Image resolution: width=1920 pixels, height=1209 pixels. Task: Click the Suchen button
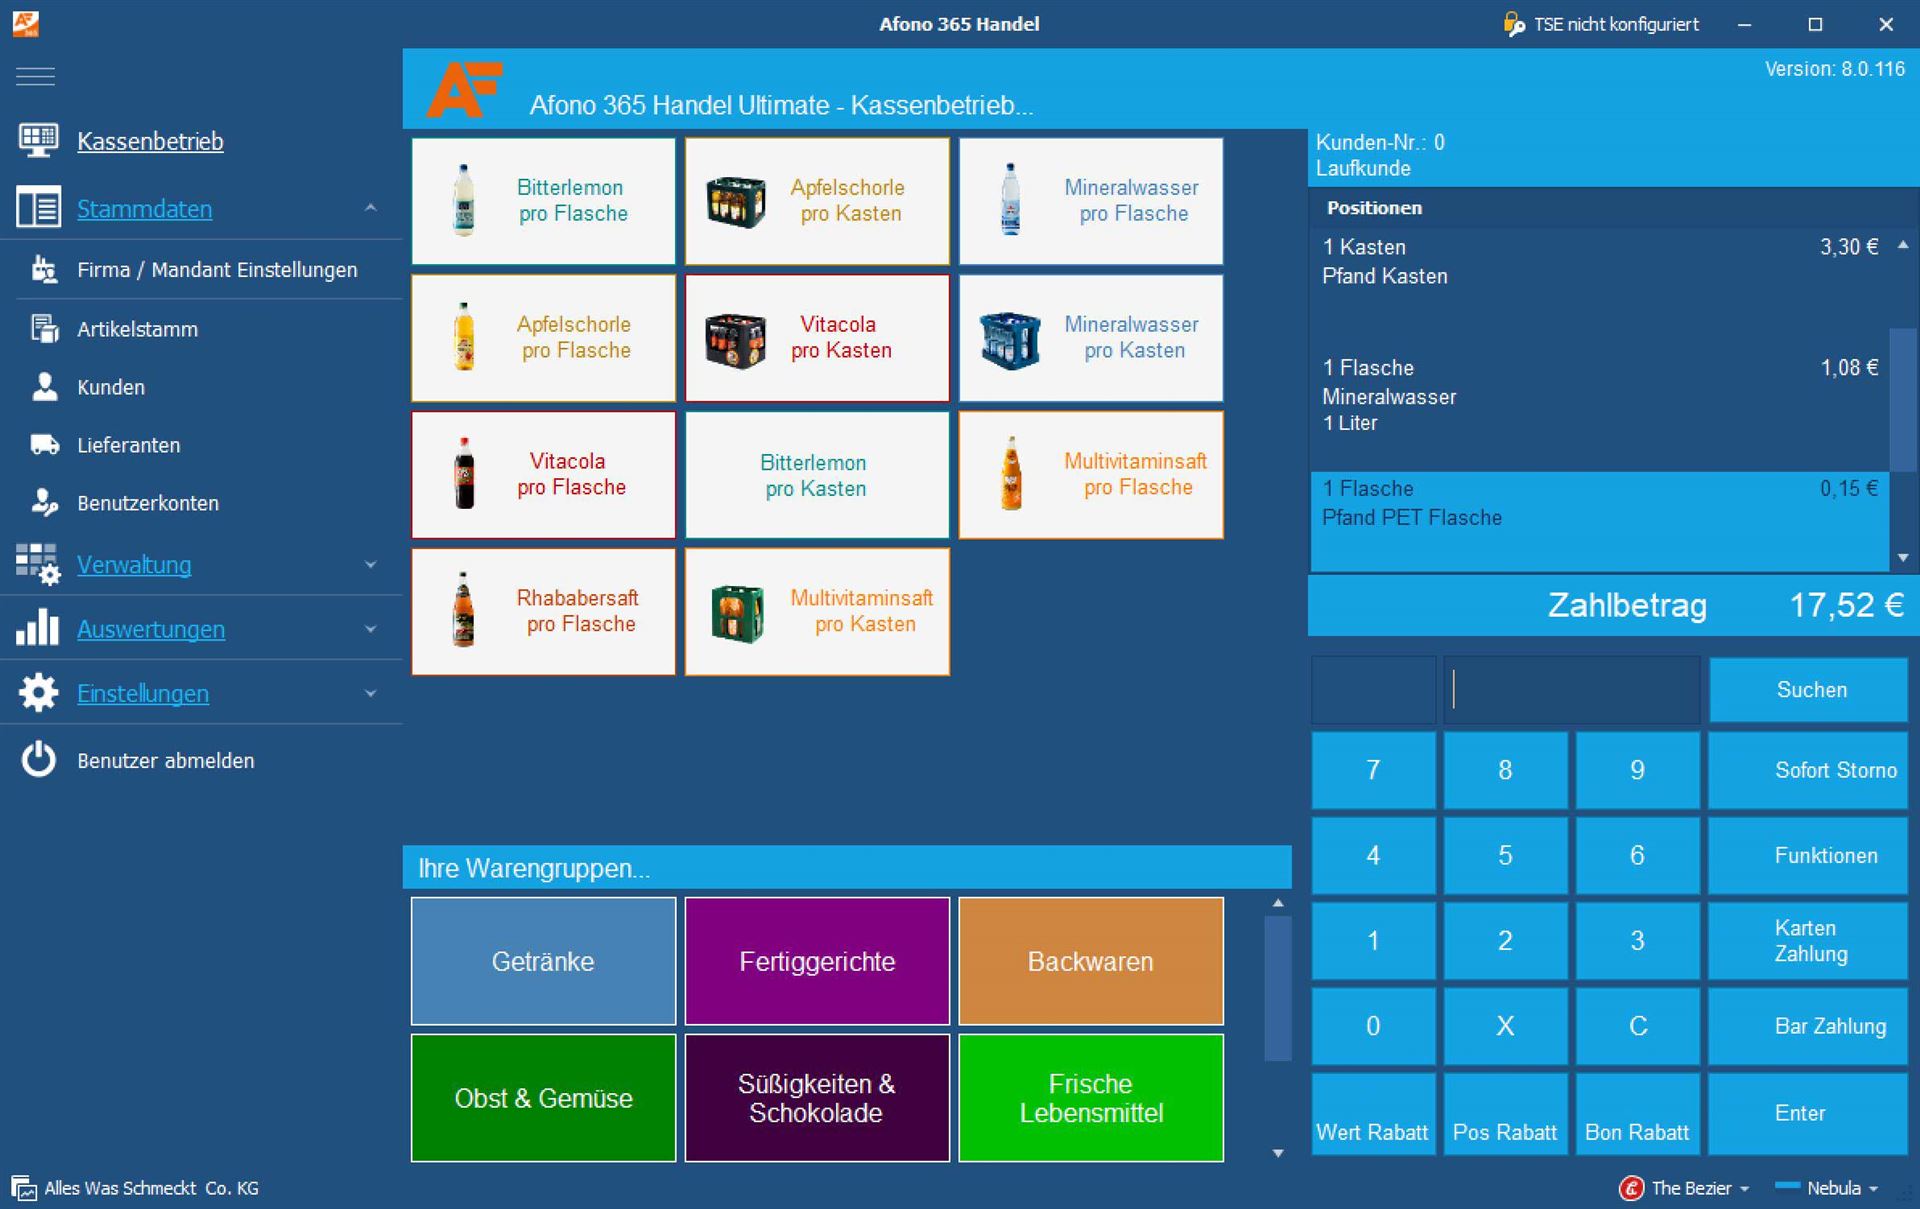(x=1808, y=690)
